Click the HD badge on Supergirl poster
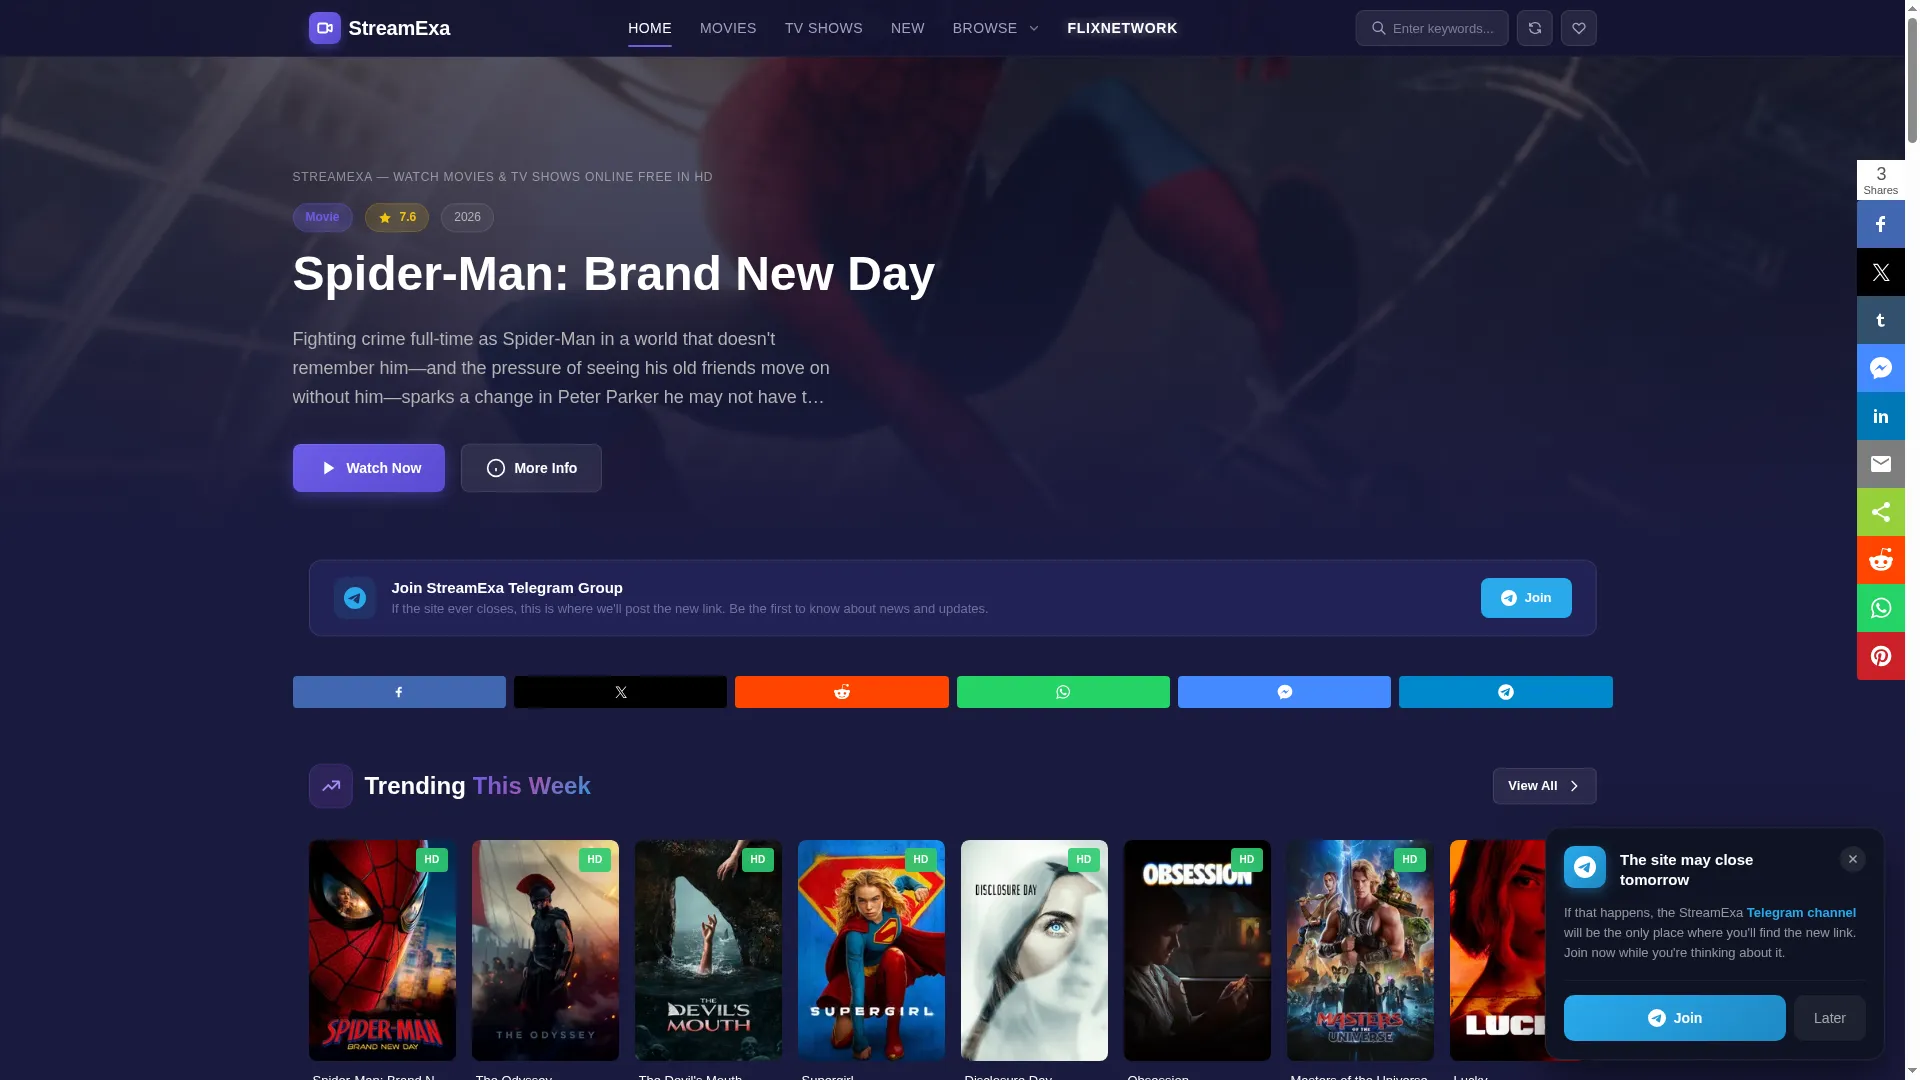The width and height of the screenshot is (1920, 1080). pos(921,860)
